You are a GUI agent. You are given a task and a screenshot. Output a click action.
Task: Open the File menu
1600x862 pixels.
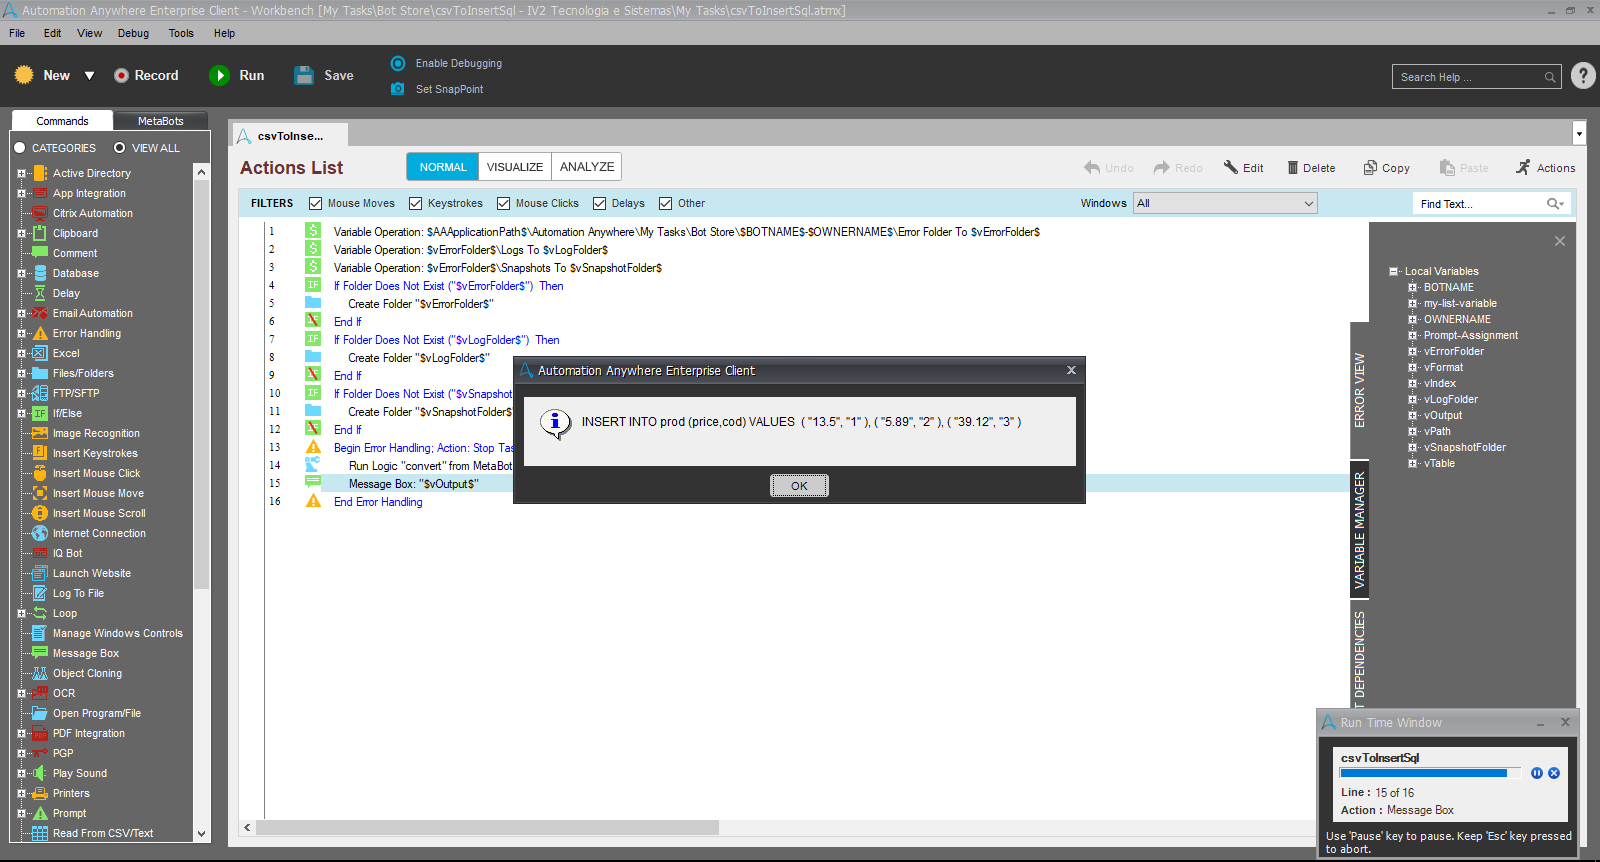17,33
